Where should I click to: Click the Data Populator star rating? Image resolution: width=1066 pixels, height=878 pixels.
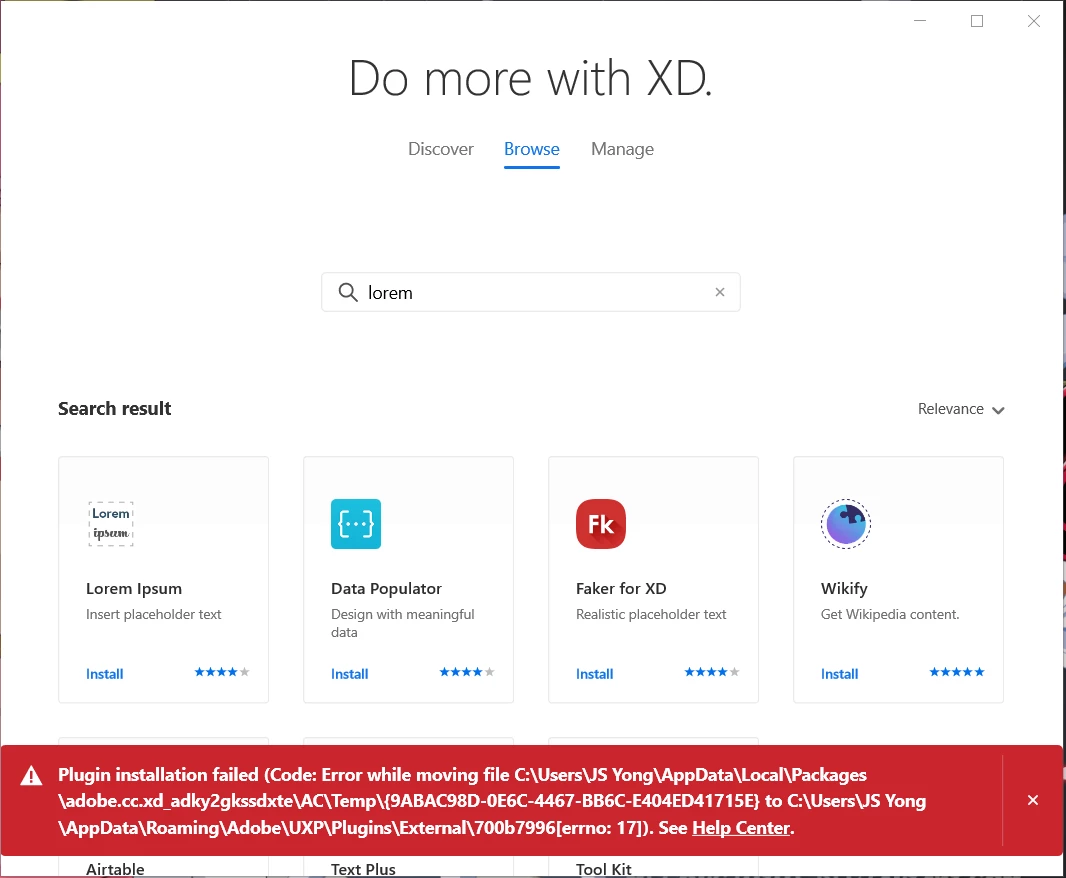pos(467,672)
